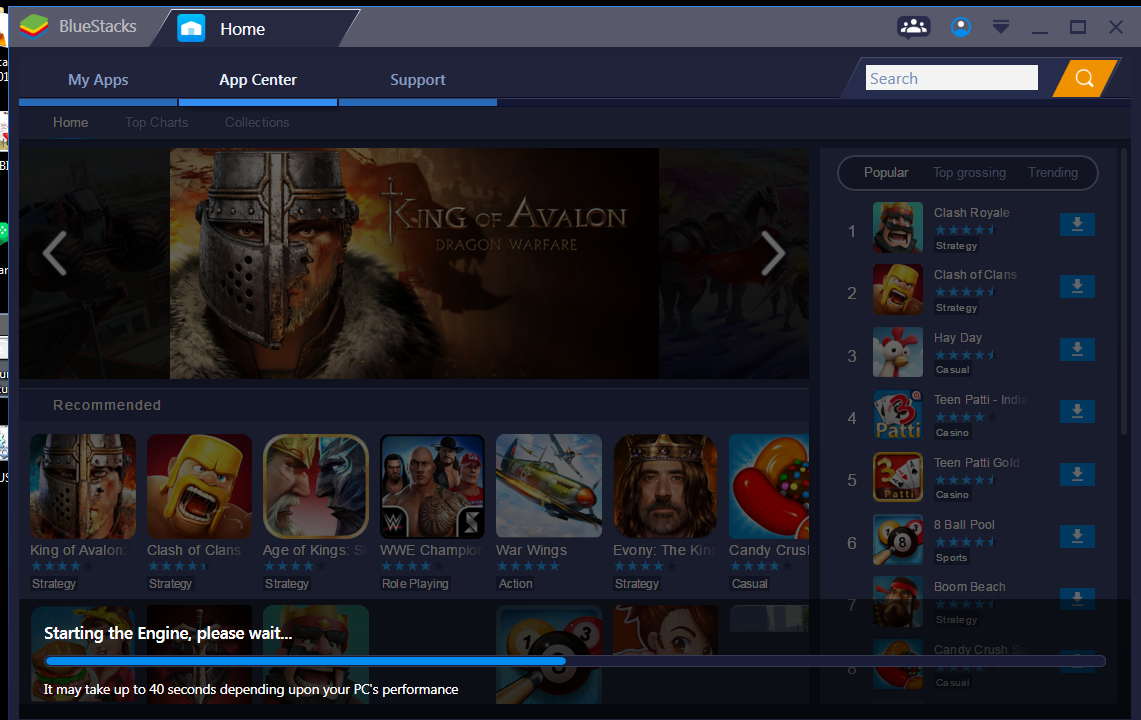Click the popular list vertical scrollbar
This screenshot has width=1141, height=720.
click(1124, 291)
